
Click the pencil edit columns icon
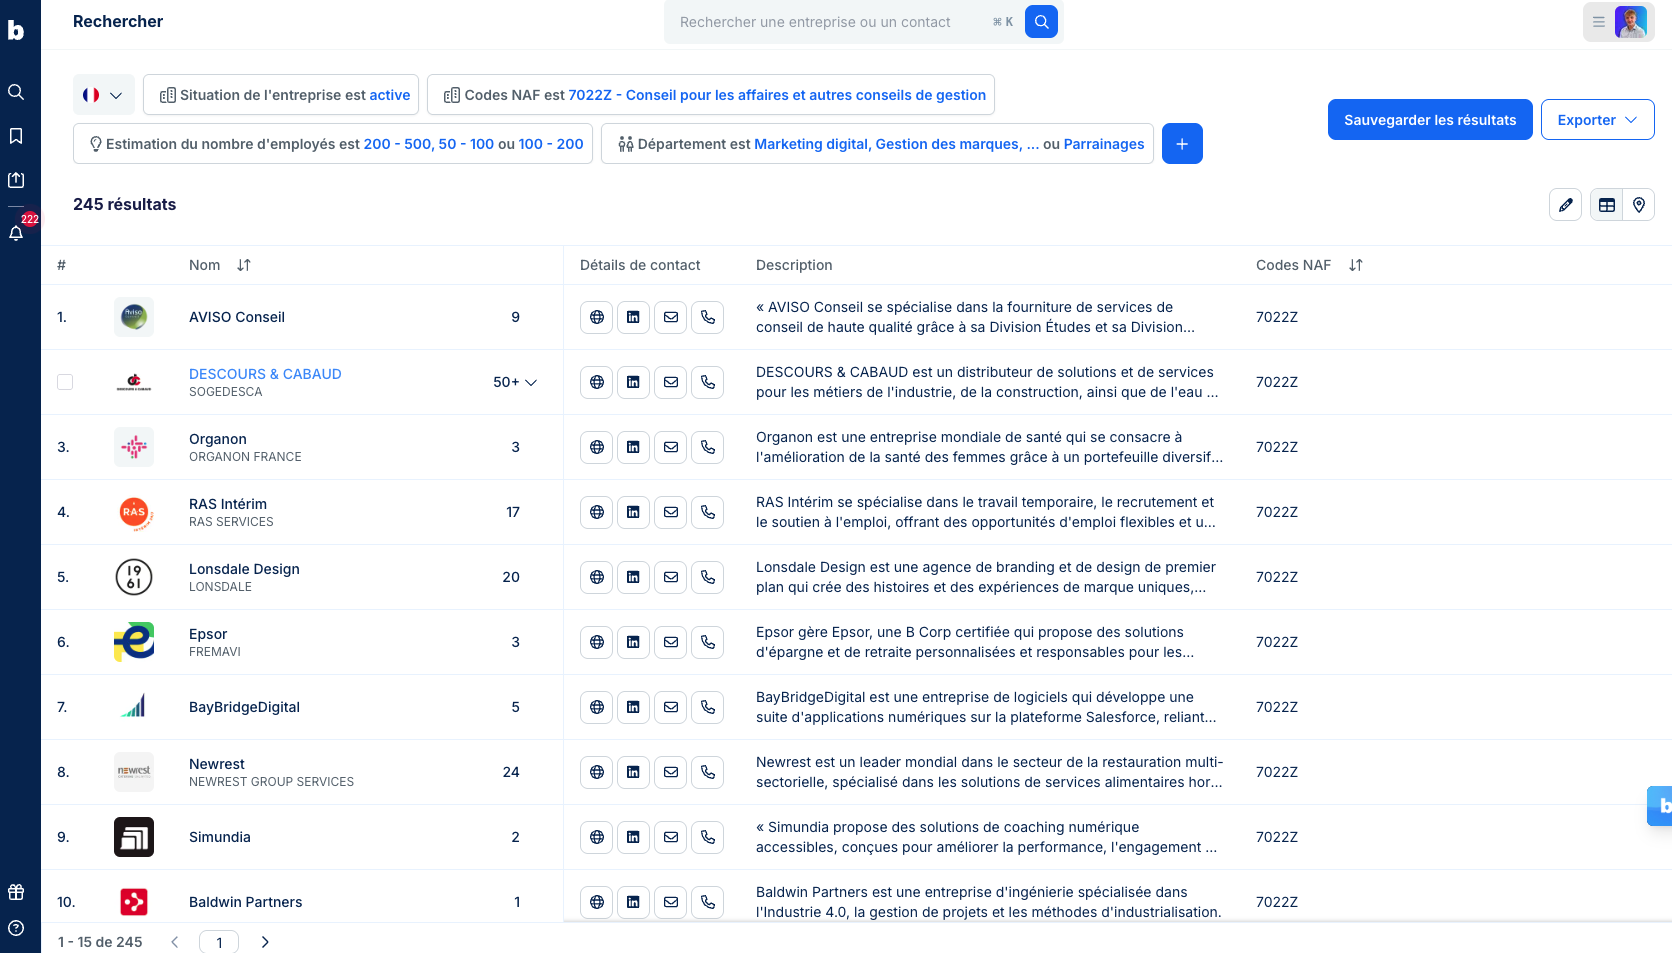pyautogui.click(x=1565, y=205)
